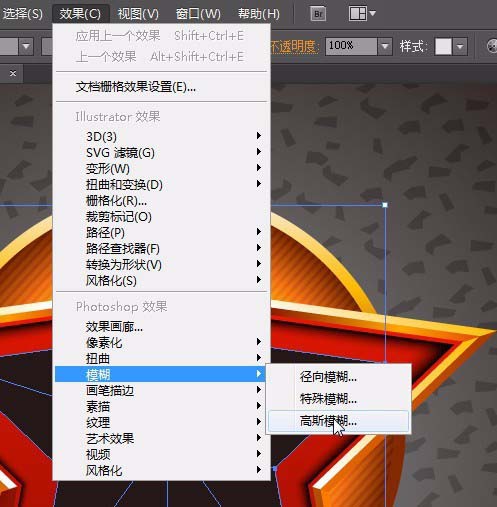The image size is (497, 507).
Task: Choose 高斯模糊... from blur submenu
Action: (339, 421)
